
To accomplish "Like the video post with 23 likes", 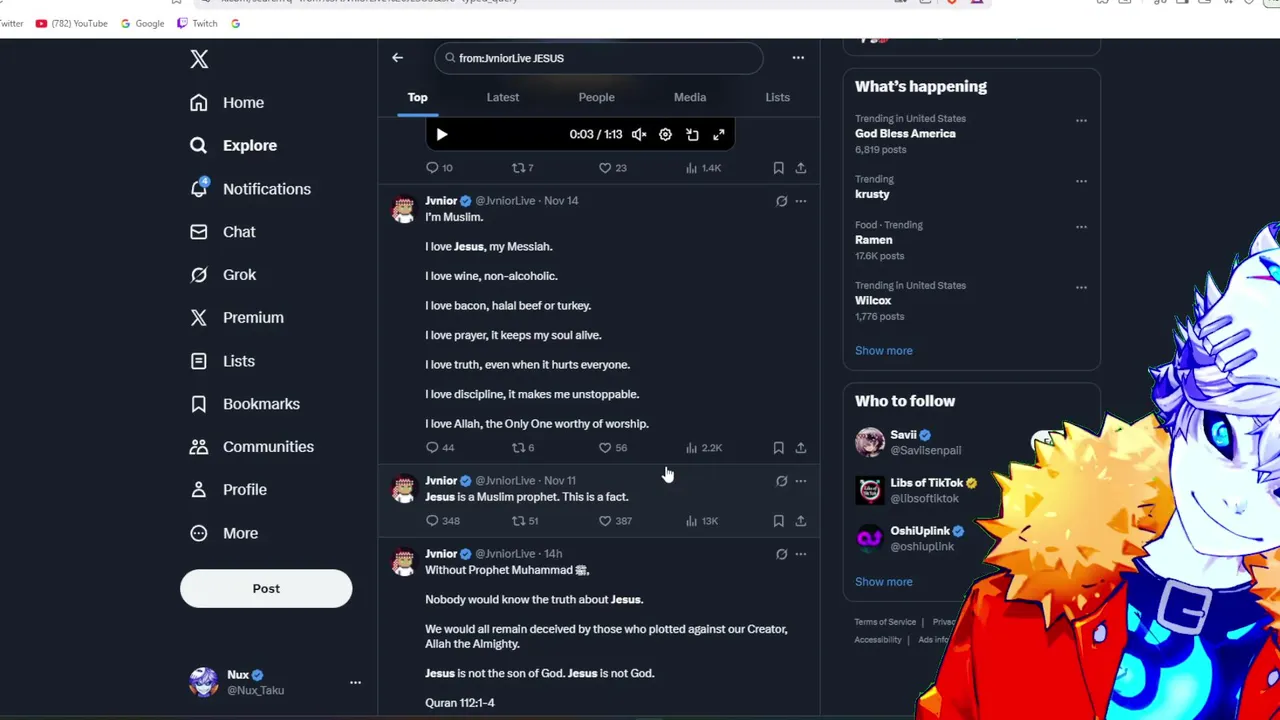I will 612,168.
